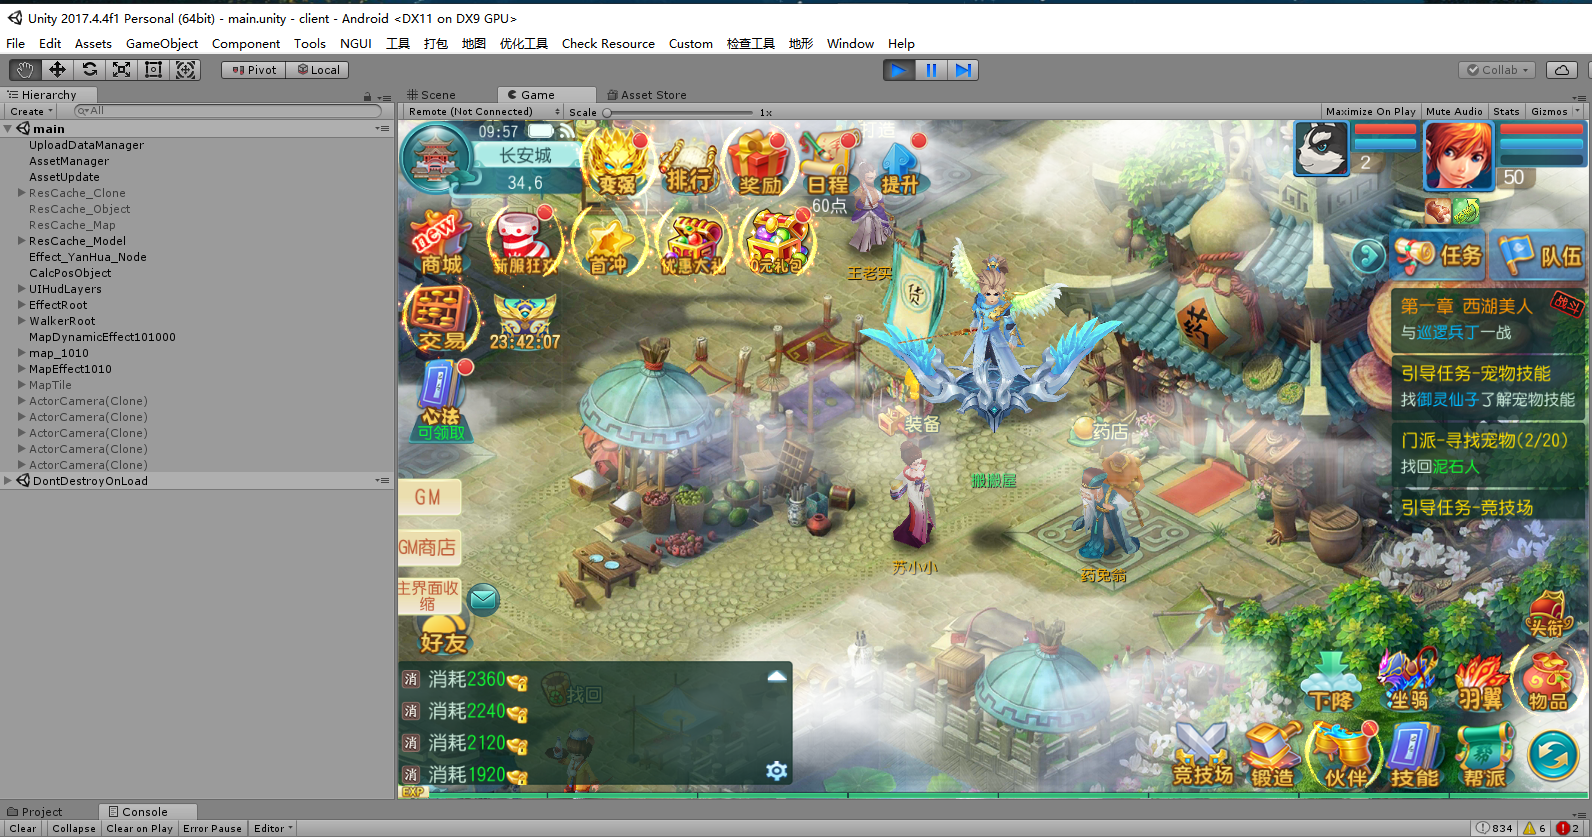Expand ResCache_Clone in Hierarchy
The width and height of the screenshot is (1592, 837).
tap(22, 193)
